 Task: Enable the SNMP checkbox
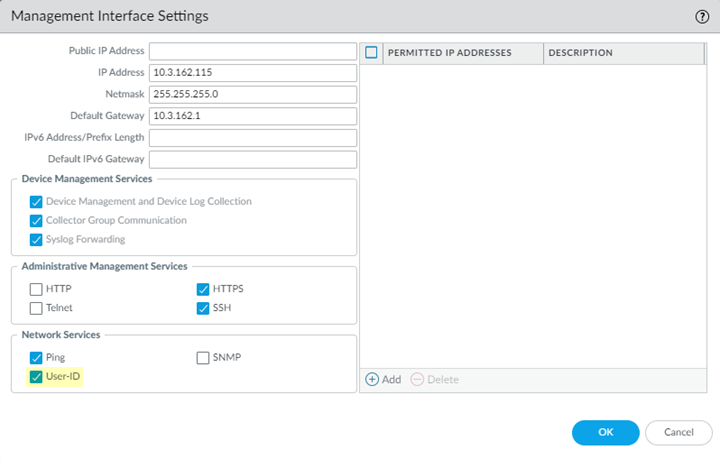click(x=203, y=357)
